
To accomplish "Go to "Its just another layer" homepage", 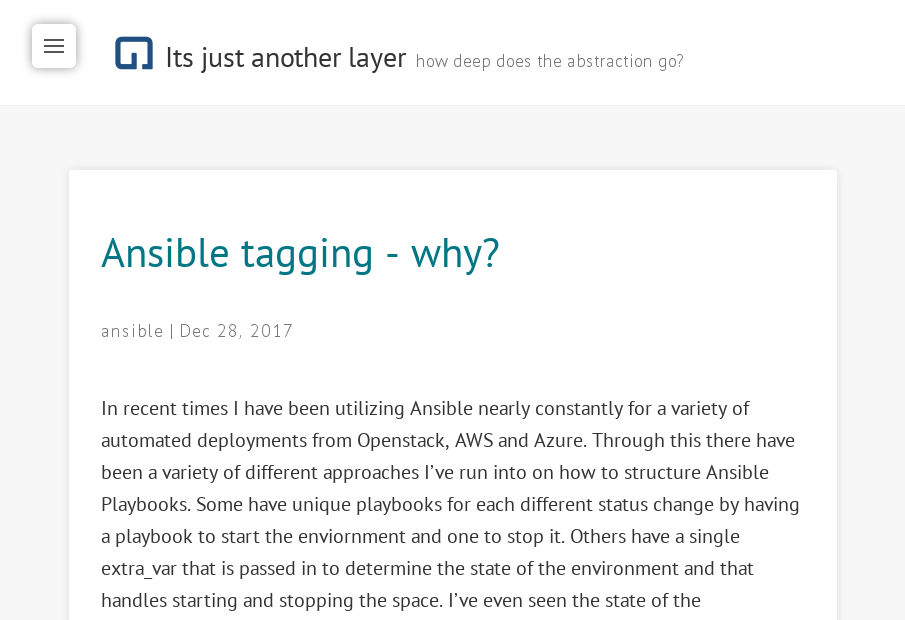I will pyautogui.click(x=286, y=58).
